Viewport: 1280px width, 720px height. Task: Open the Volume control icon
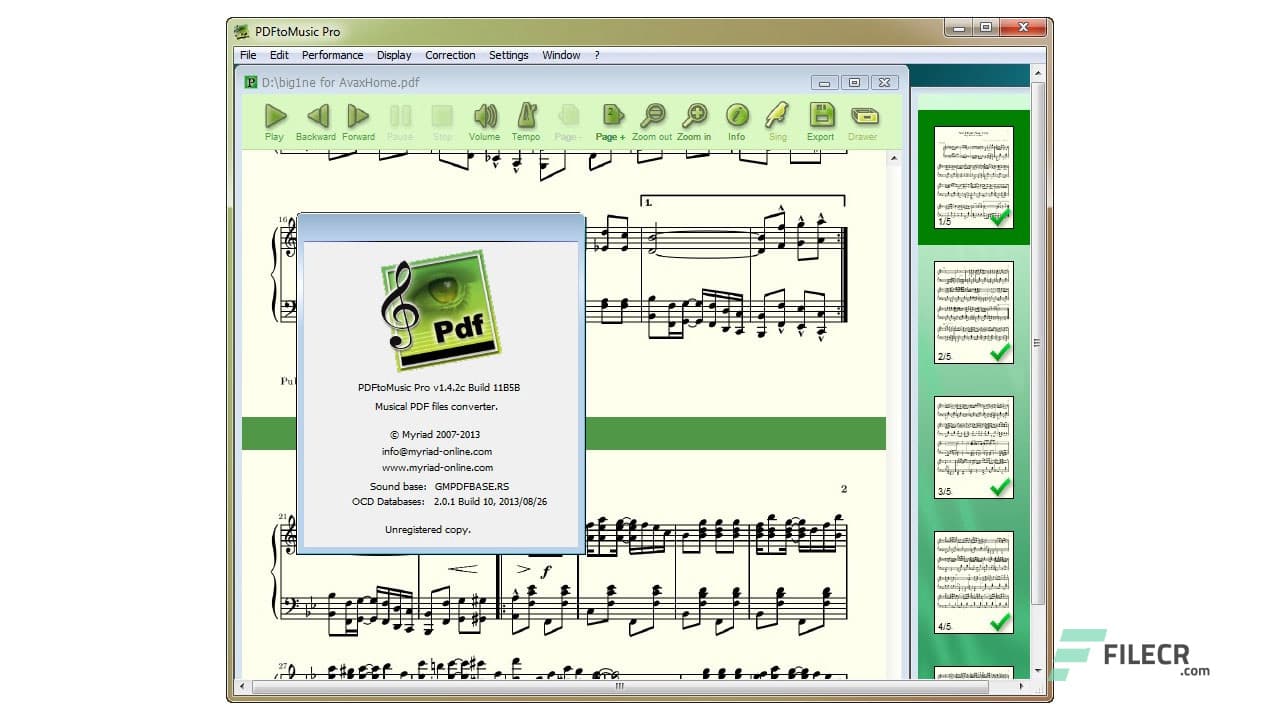pyautogui.click(x=484, y=117)
